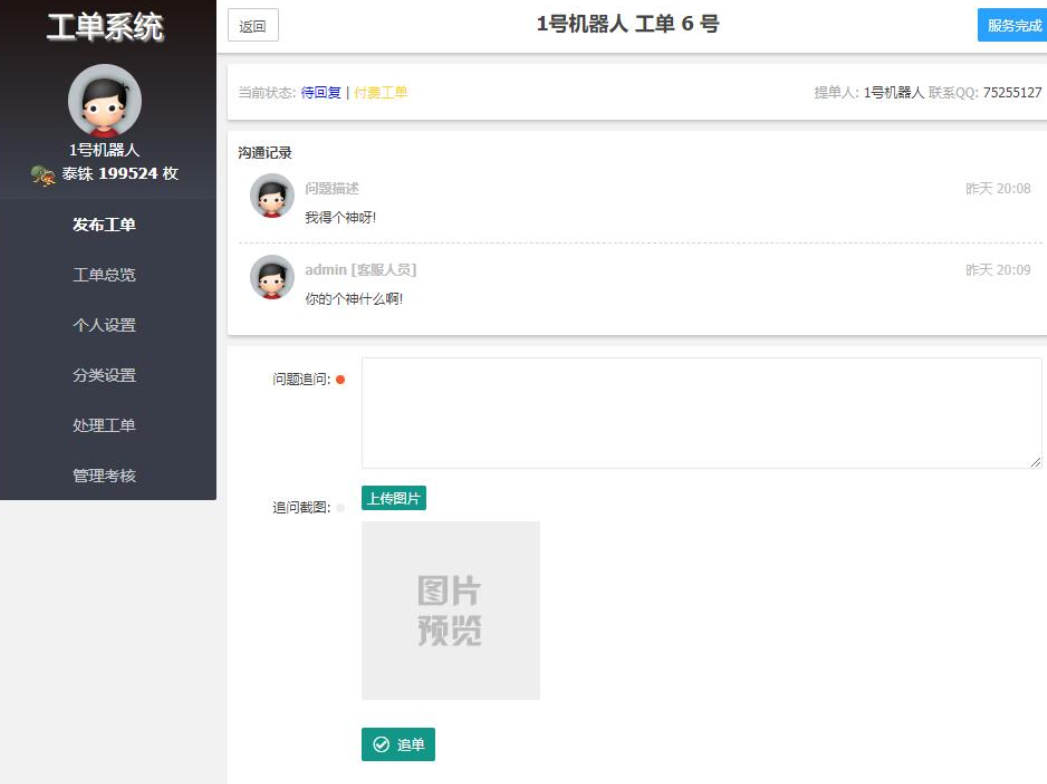Viewport: 1047px width, 784px height.
Task: Click the avatar beside admin reply
Action: [x=272, y=277]
